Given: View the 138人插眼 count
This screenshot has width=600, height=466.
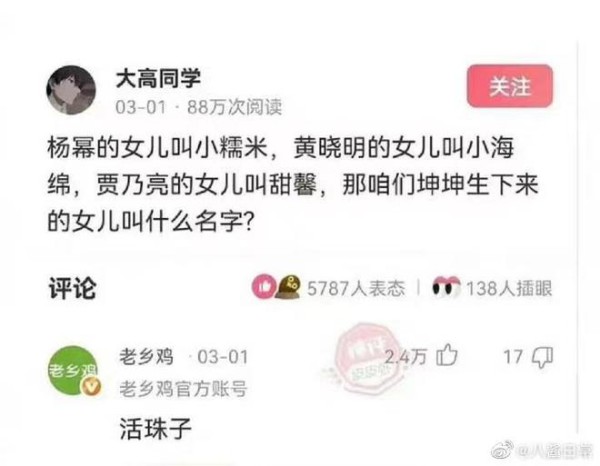Looking at the screenshot, I should pos(509,288).
